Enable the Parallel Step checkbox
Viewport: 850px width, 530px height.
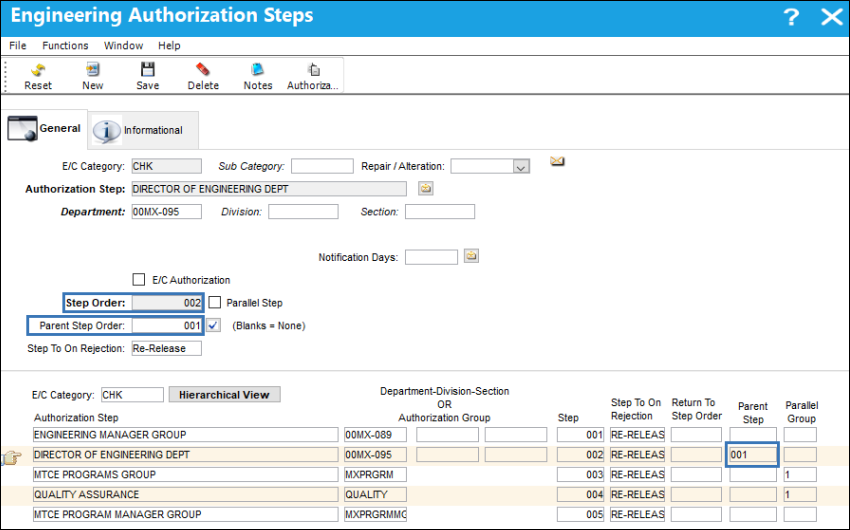[215, 302]
